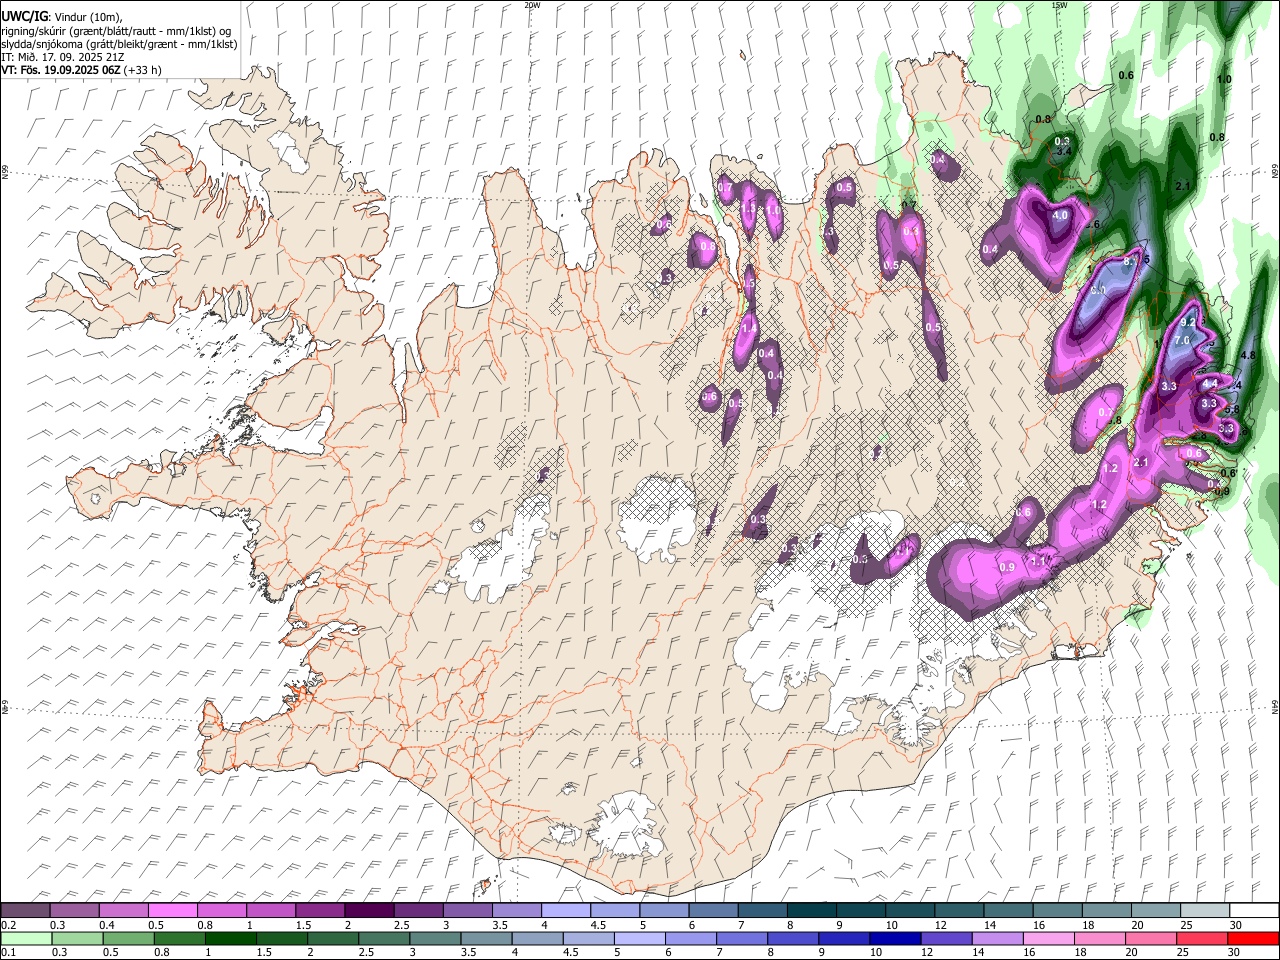Screen dimensions: 1280x960
Task: Click the pale green bottom-row swatch from 0.1 to 0.3
Action: pyautogui.click(x=26, y=938)
